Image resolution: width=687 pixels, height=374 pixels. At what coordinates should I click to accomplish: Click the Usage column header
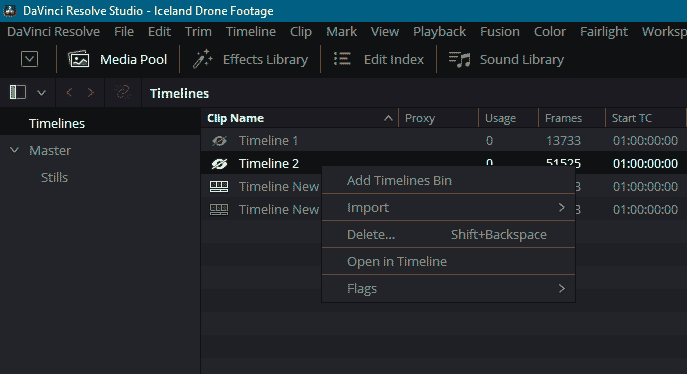click(500, 118)
